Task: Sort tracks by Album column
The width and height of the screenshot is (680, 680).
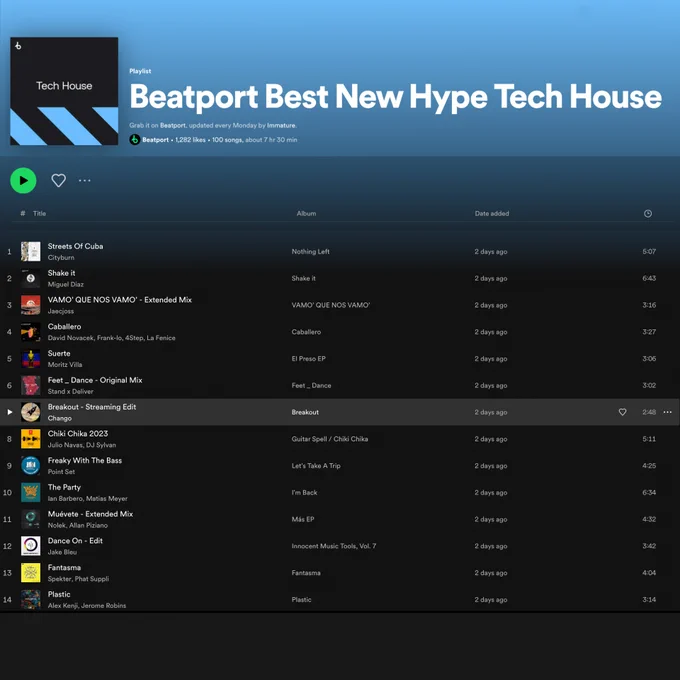Action: coord(306,213)
